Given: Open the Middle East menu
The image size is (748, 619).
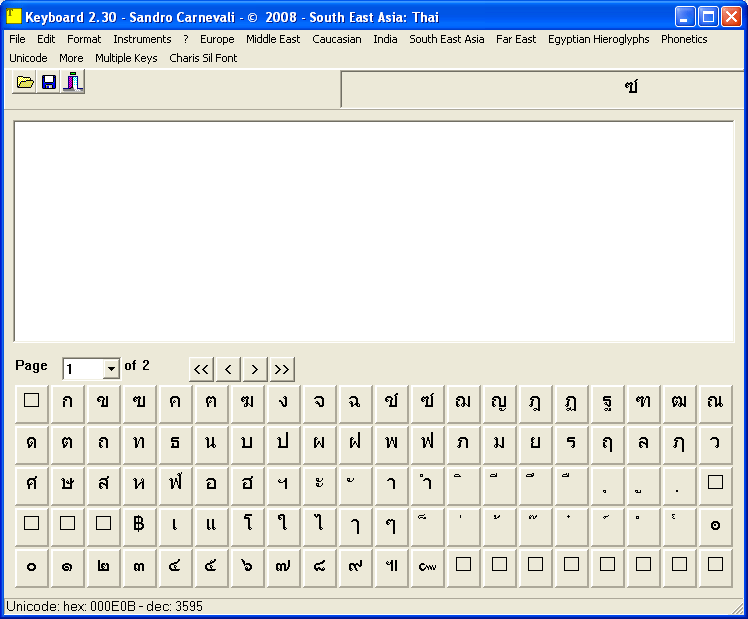Looking at the screenshot, I should 273,39.
